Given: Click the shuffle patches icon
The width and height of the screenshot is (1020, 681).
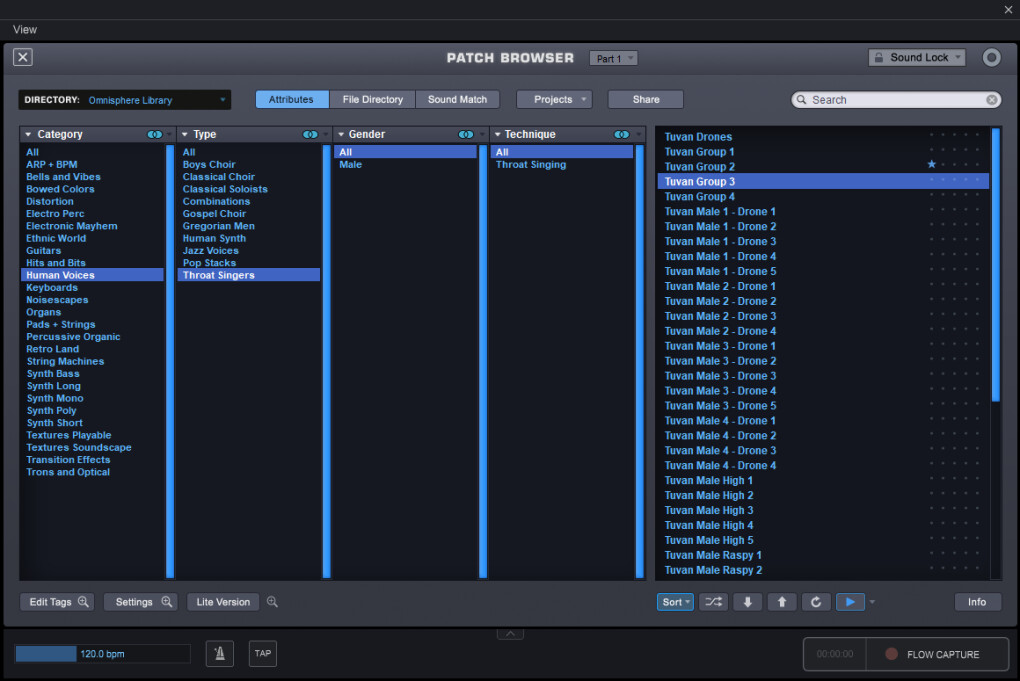Looking at the screenshot, I should coord(714,602).
